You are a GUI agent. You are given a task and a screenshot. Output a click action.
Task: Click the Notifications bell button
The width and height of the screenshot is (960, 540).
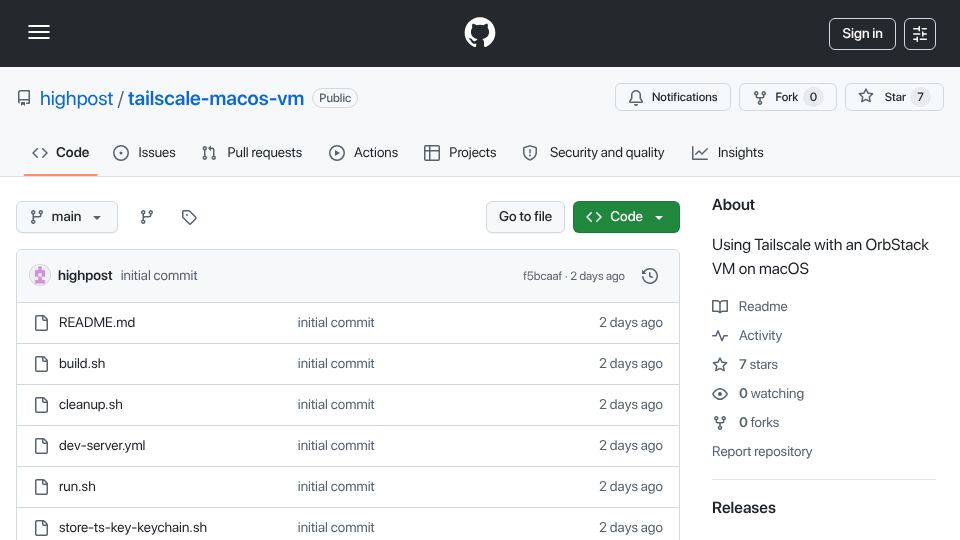point(672,97)
